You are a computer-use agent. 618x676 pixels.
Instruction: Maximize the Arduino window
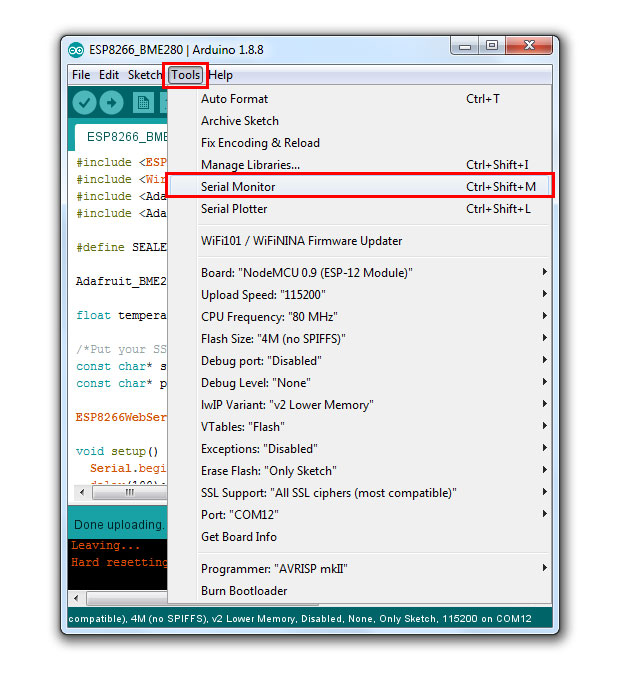tap(492, 46)
